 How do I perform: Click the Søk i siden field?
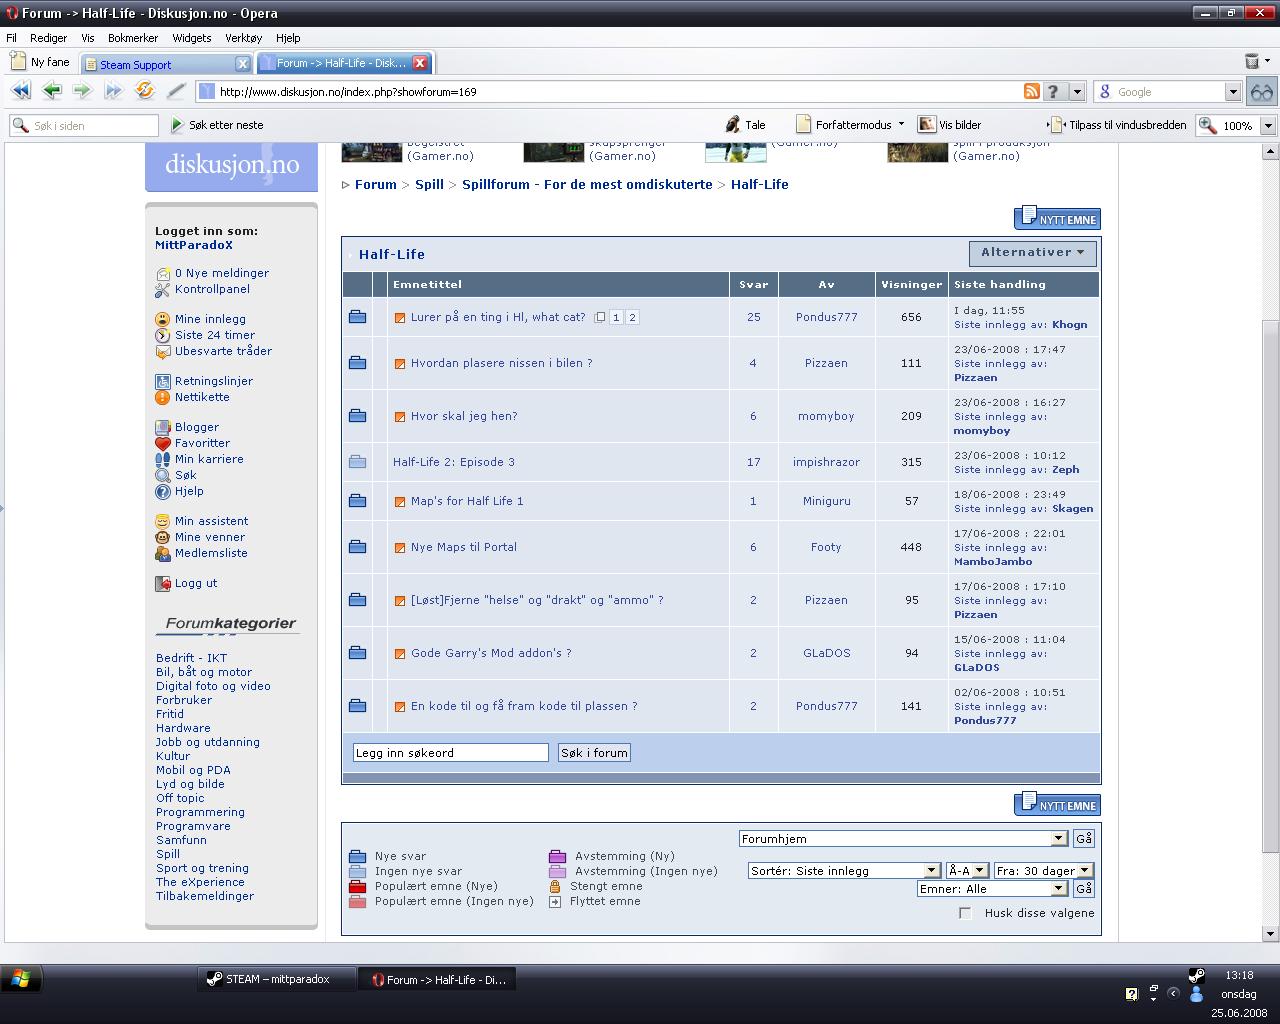84,126
